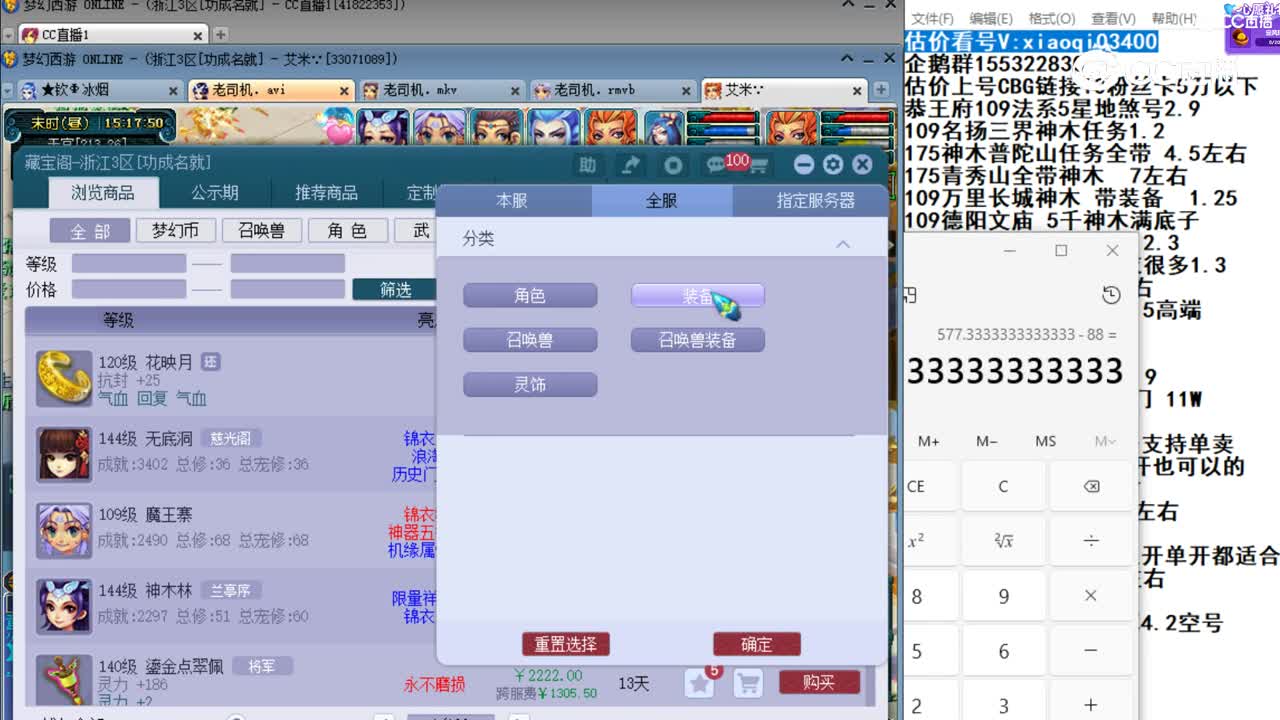Viewport: 1280px width, 720px height.
Task: Click the calculator plus key
Action: tap(1091, 704)
